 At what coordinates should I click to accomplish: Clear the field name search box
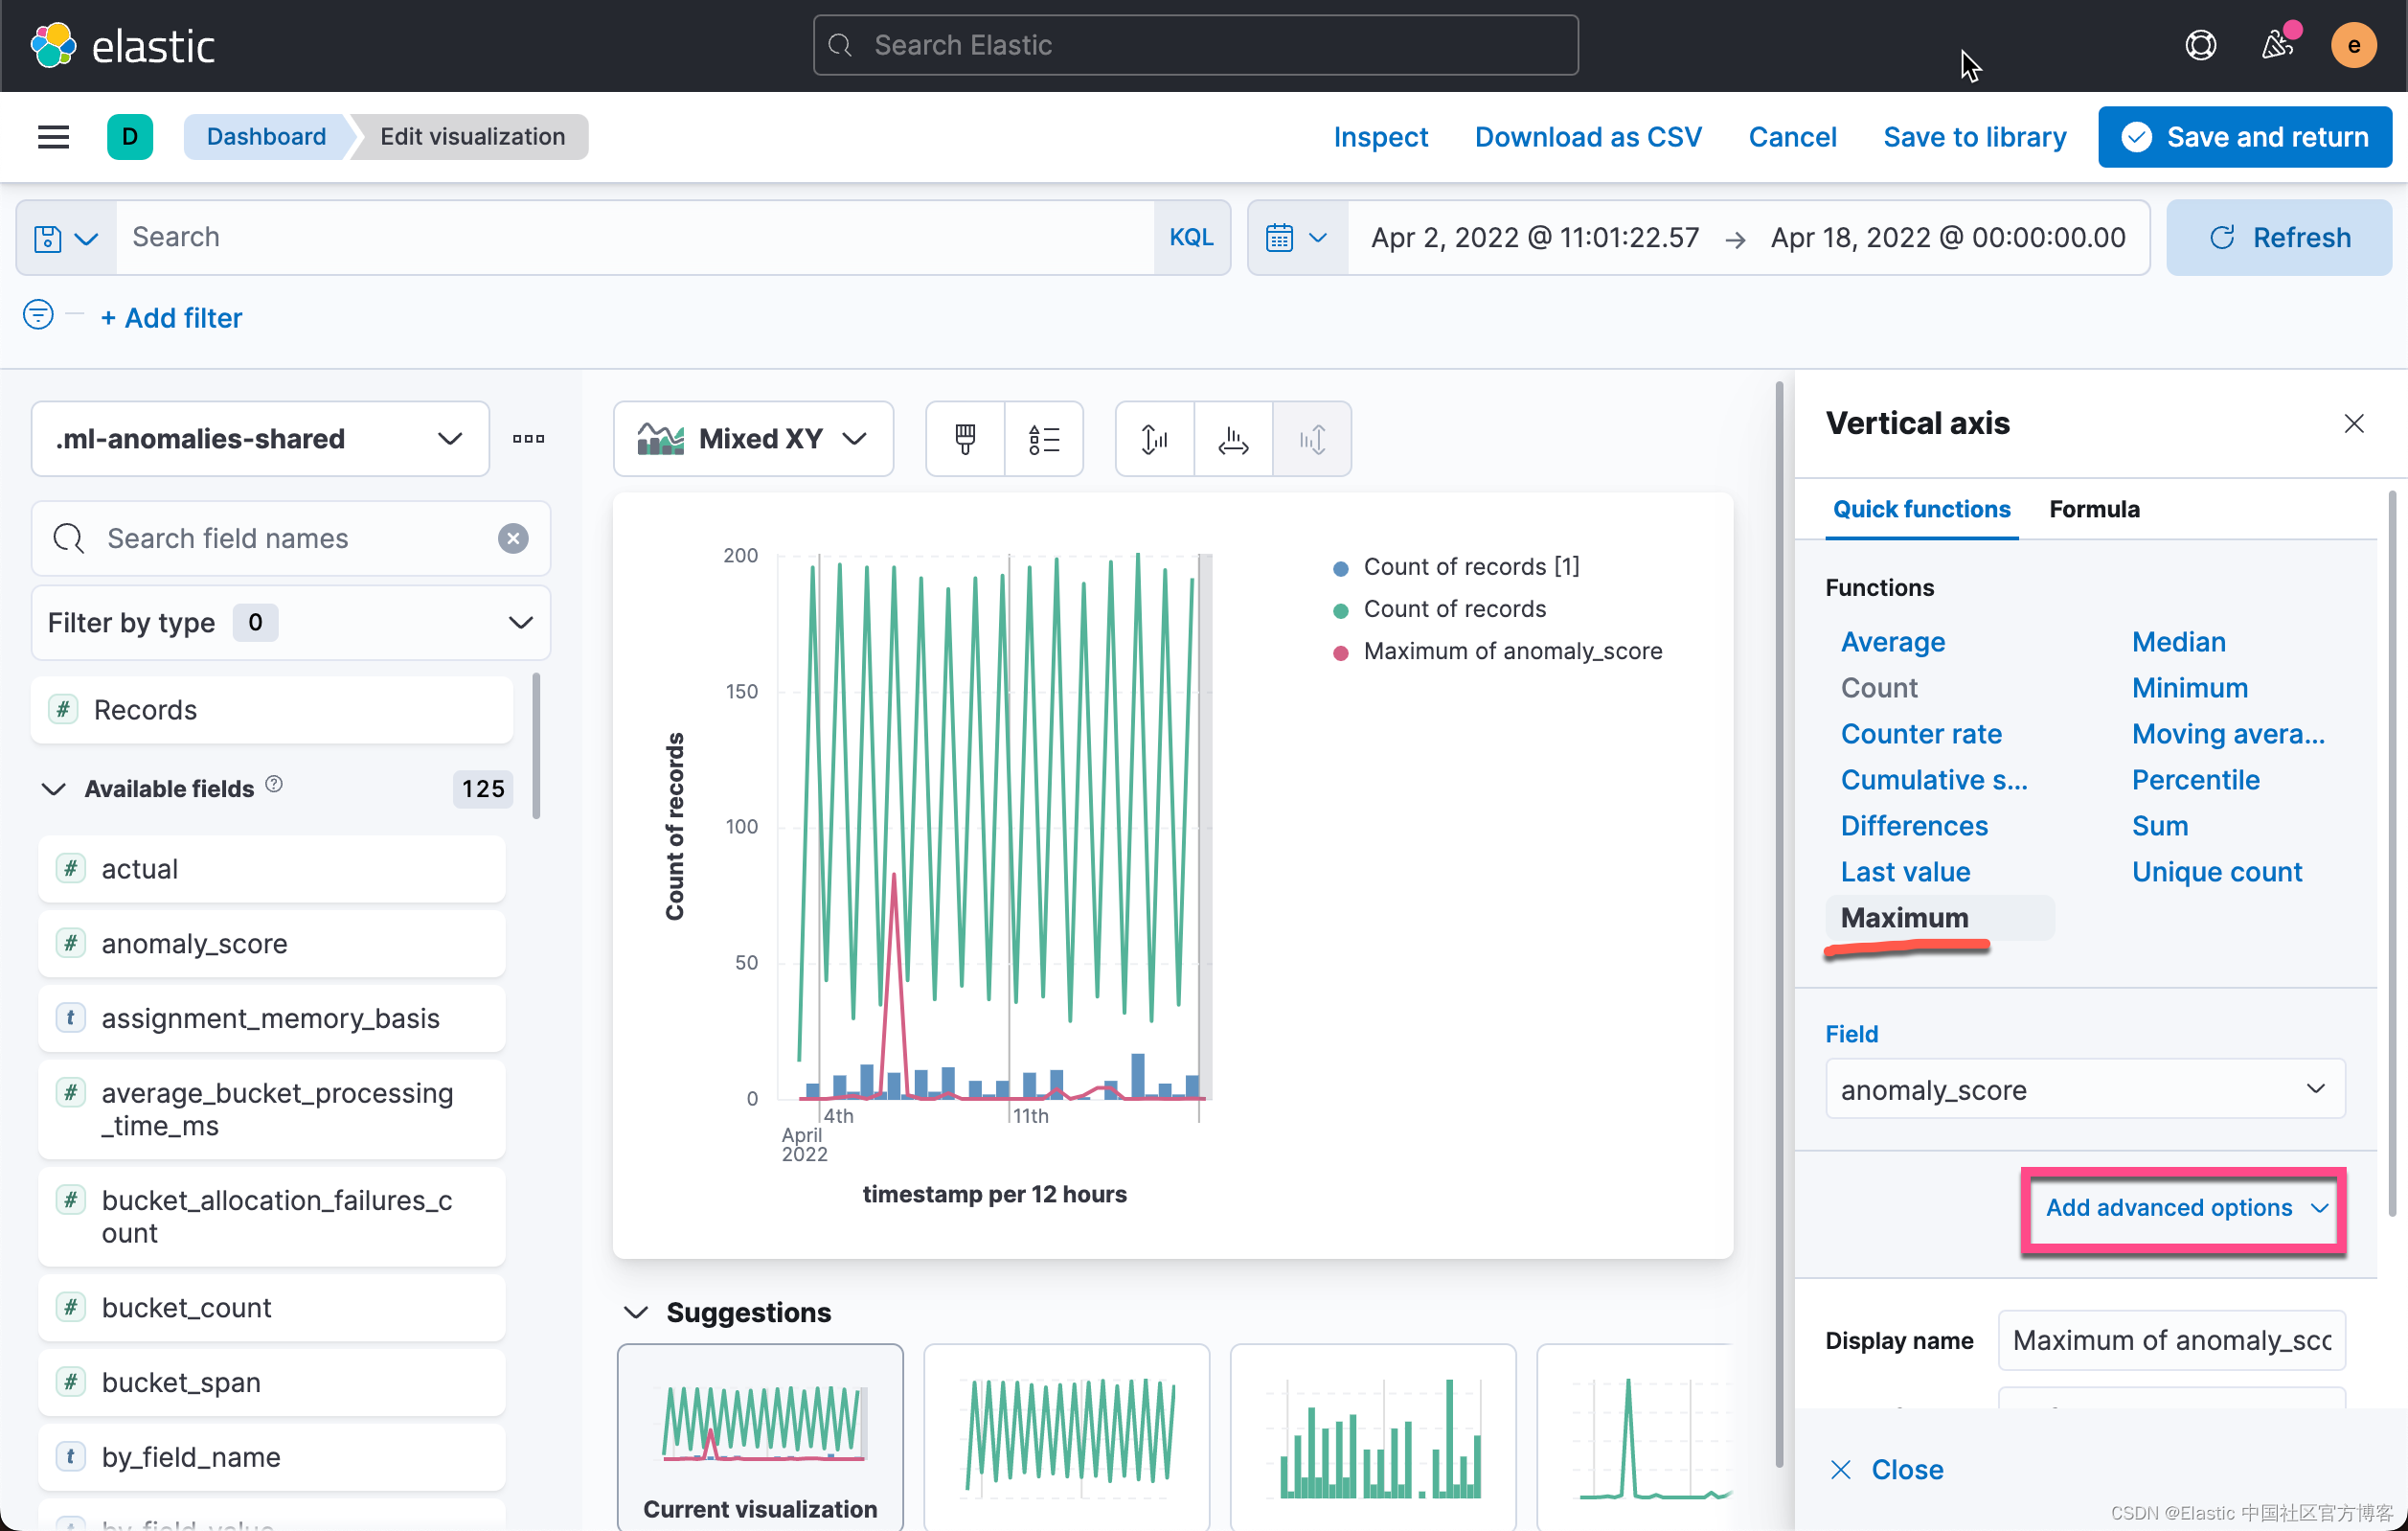pyautogui.click(x=513, y=539)
